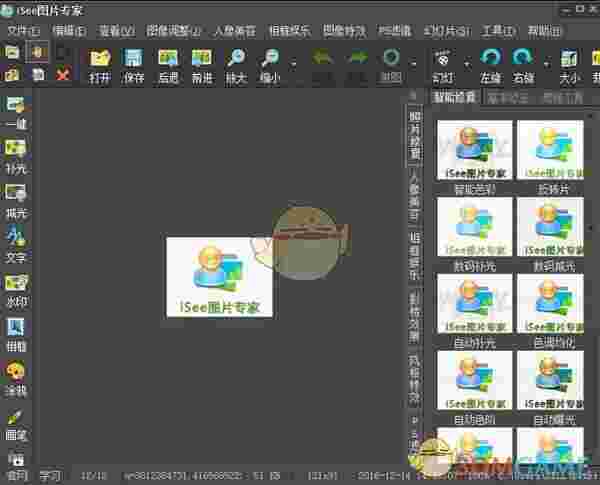The image size is (600, 485).
Task: Open the 查看 menu
Action: tap(116, 31)
